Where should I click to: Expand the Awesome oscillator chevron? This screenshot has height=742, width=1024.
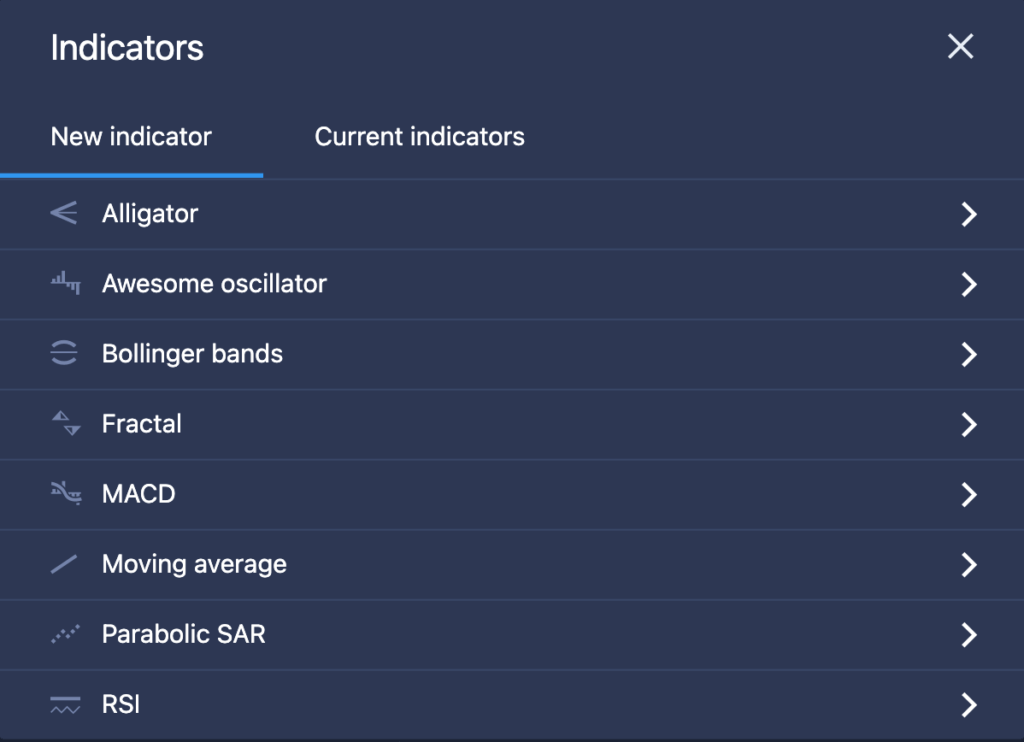(969, 284)
